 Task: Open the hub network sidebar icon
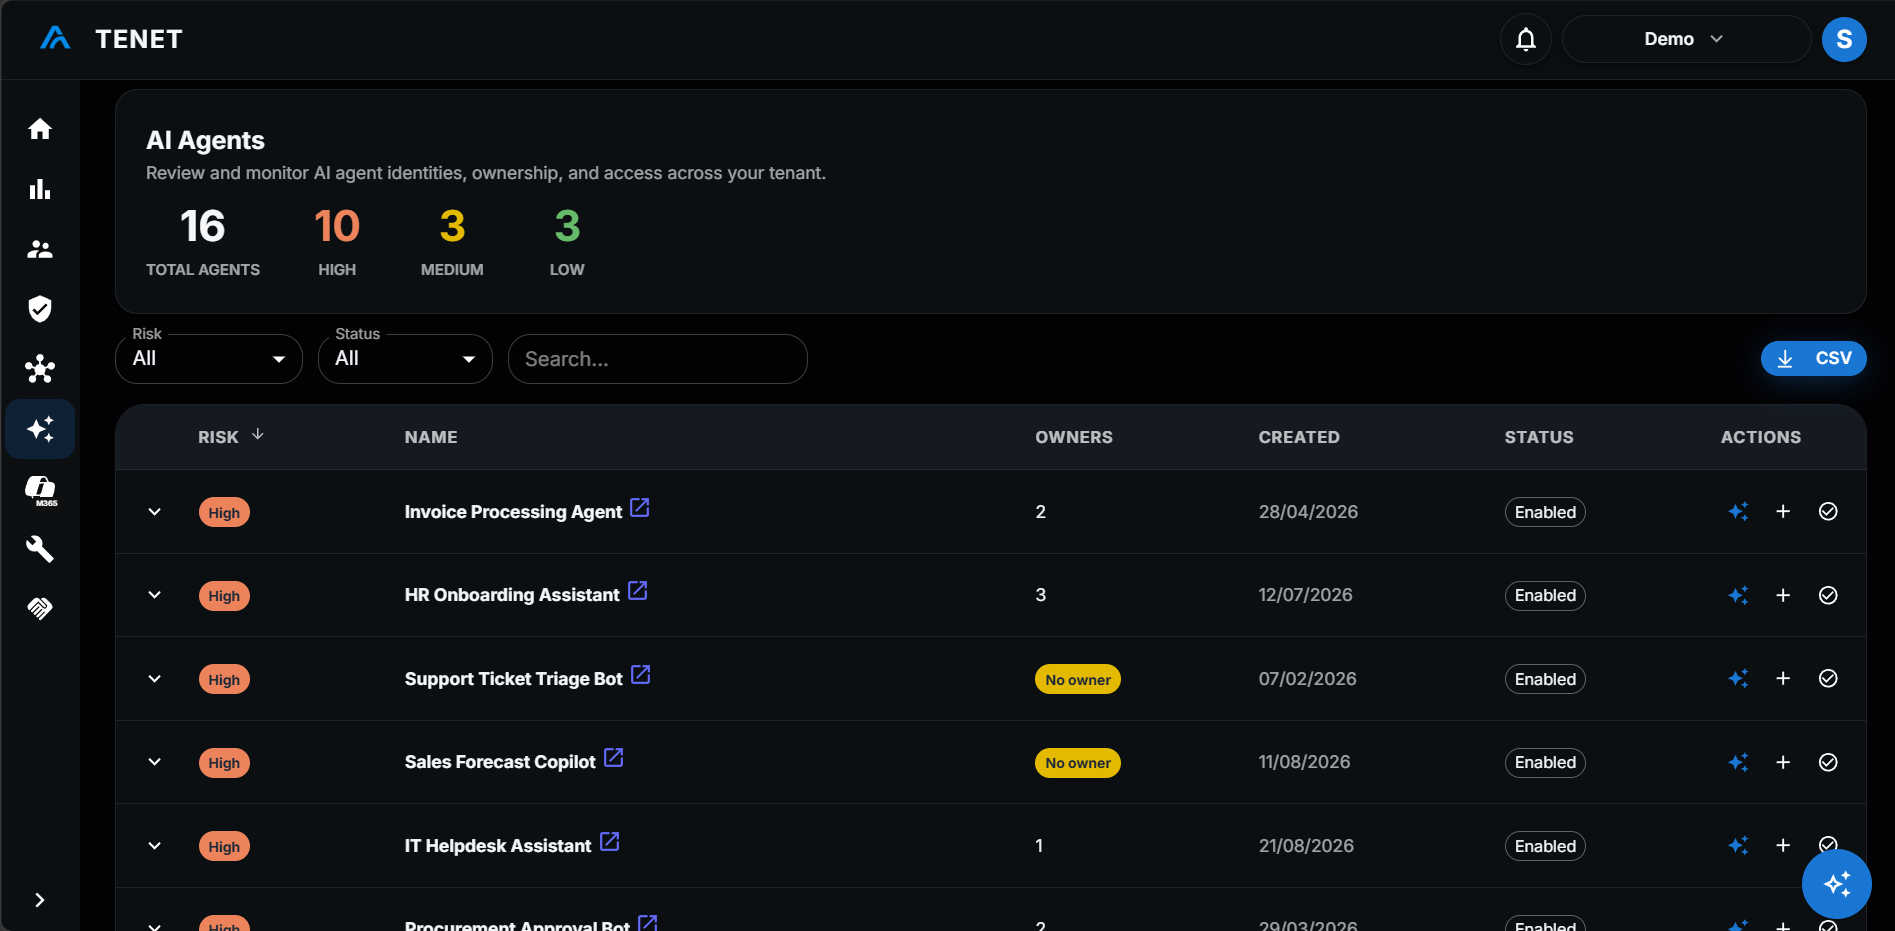[40, 369]
